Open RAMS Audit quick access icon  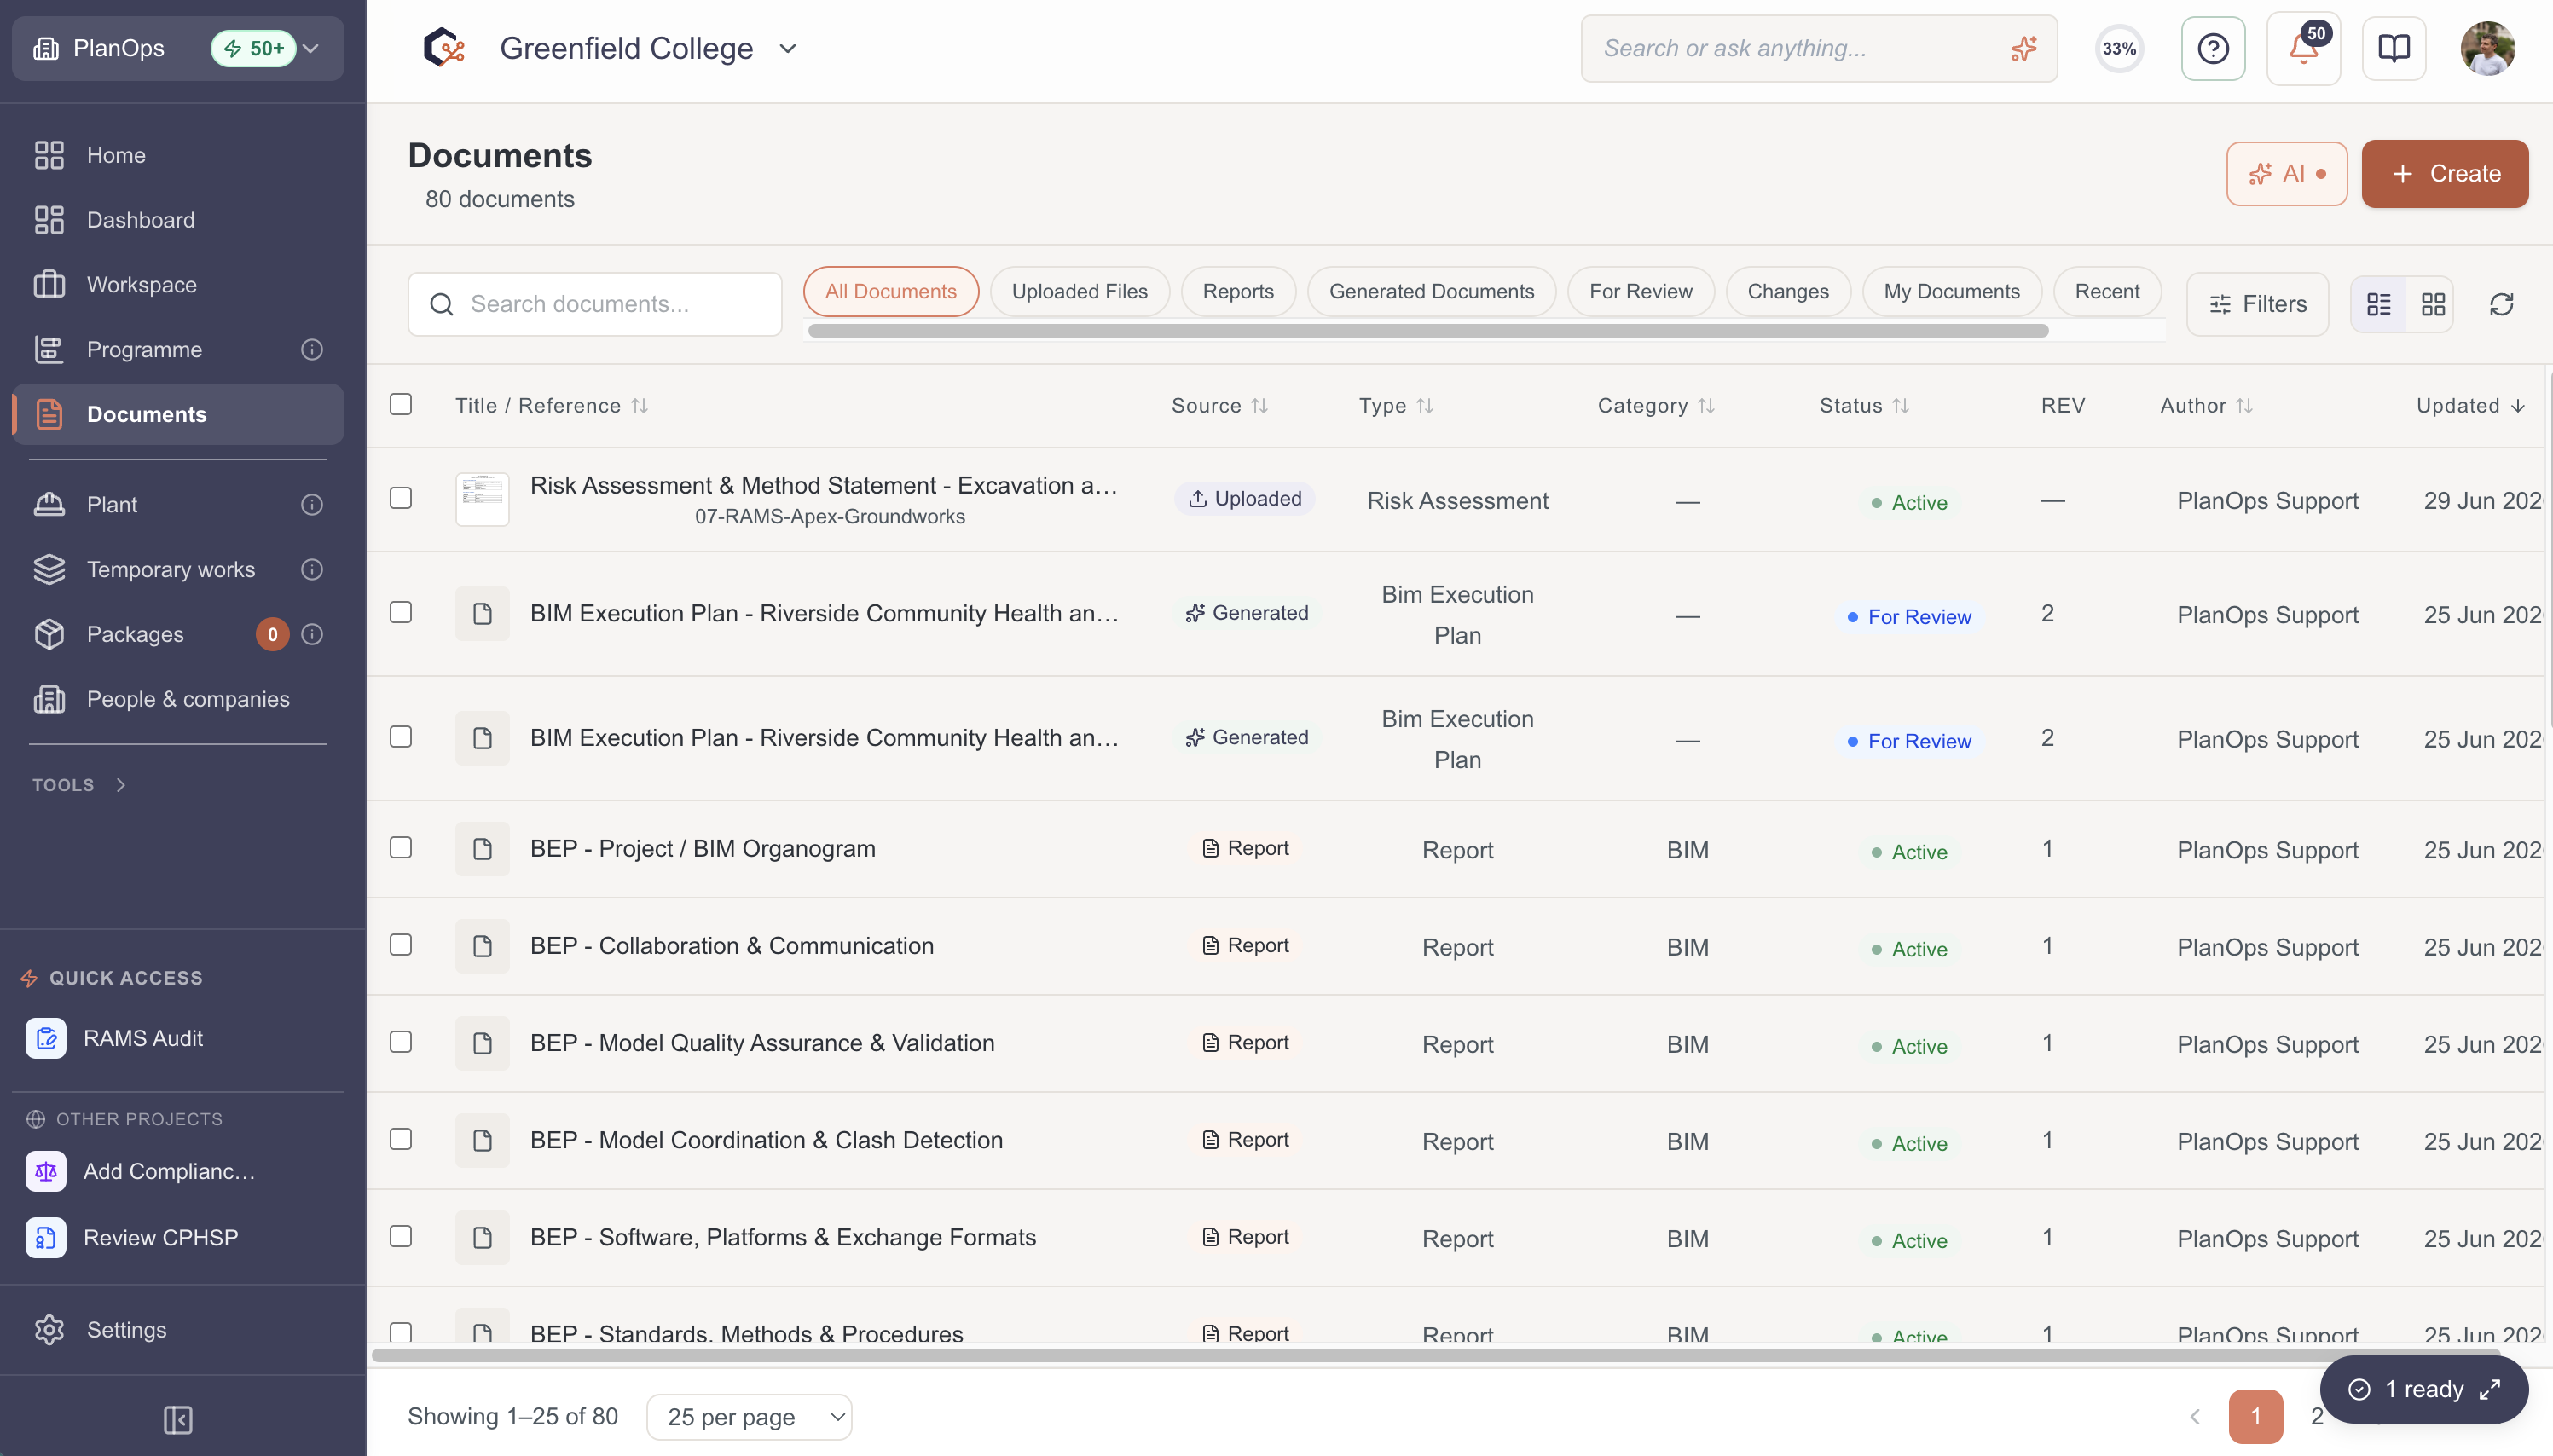coord(46,1038)
